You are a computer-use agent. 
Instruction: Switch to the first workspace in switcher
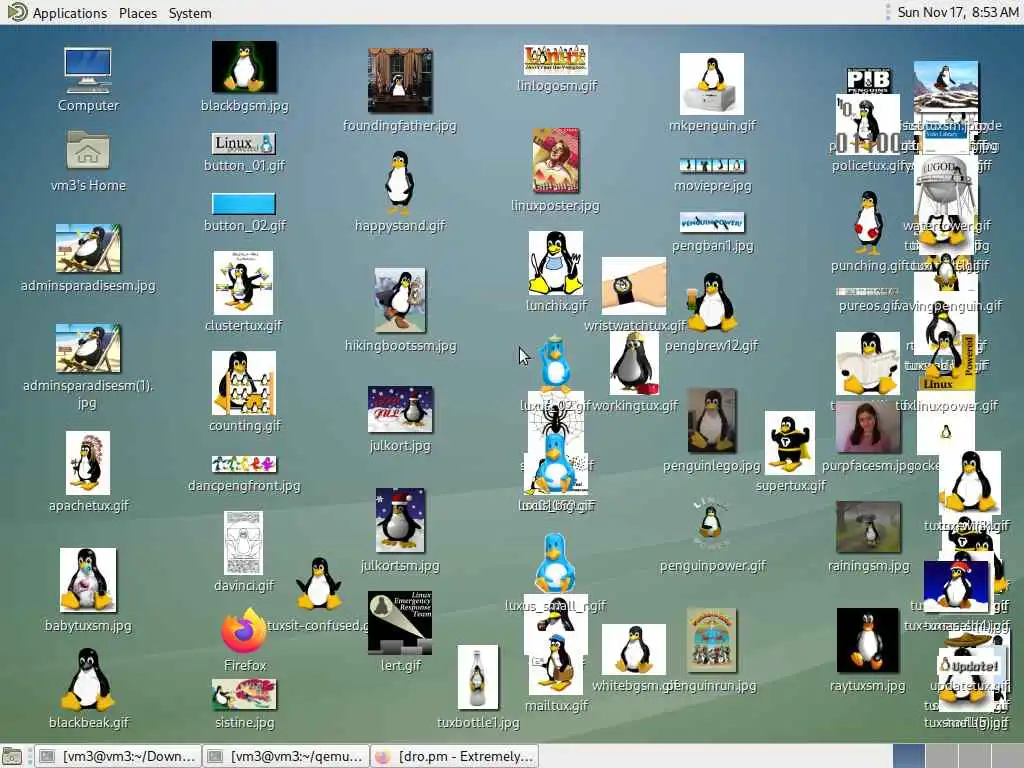click(908, 756)
